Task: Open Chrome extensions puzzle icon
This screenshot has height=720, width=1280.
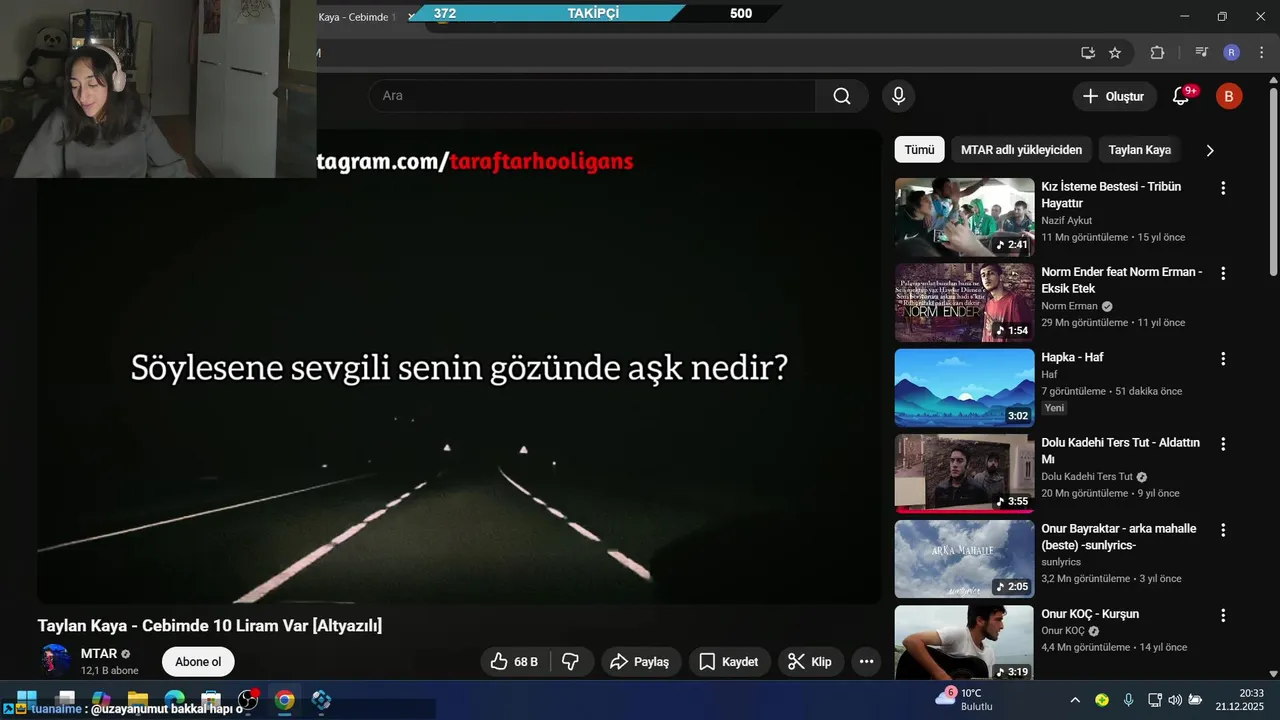Action: click(1157, 53)
